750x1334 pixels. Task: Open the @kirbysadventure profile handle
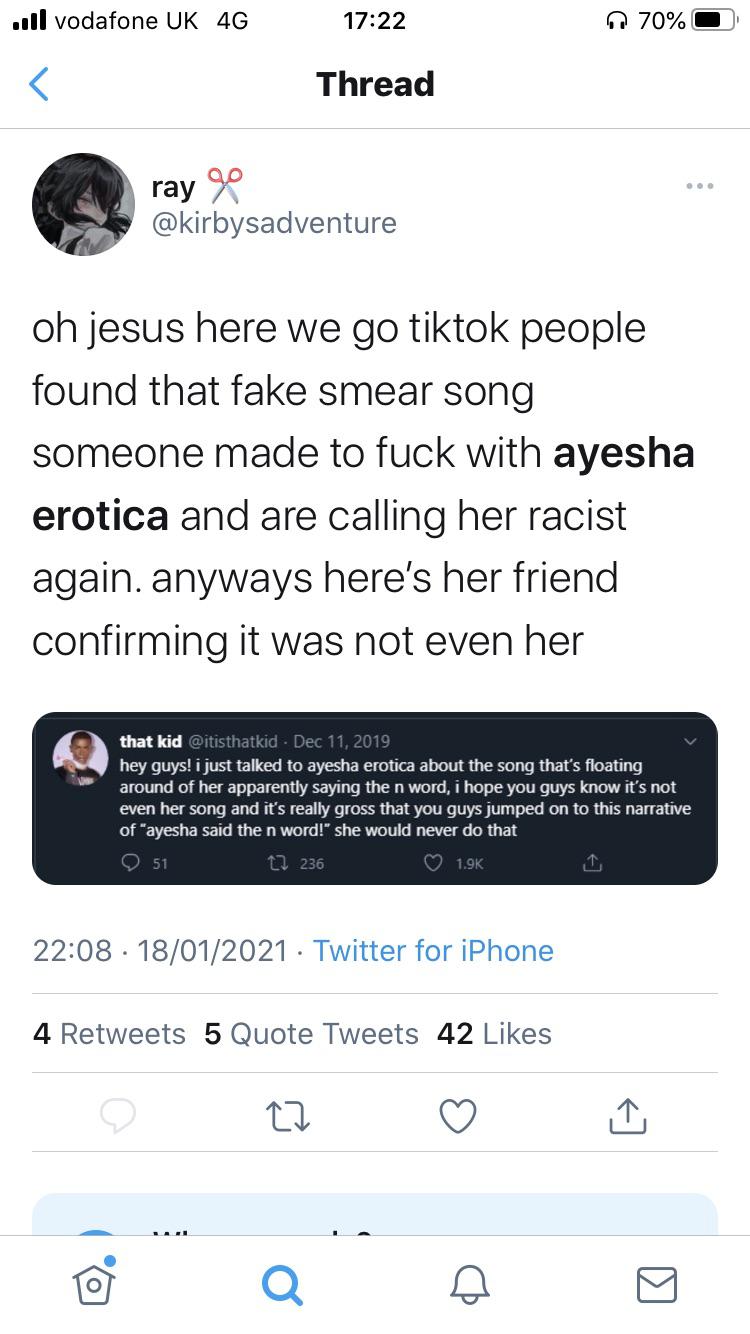point(273,223)
